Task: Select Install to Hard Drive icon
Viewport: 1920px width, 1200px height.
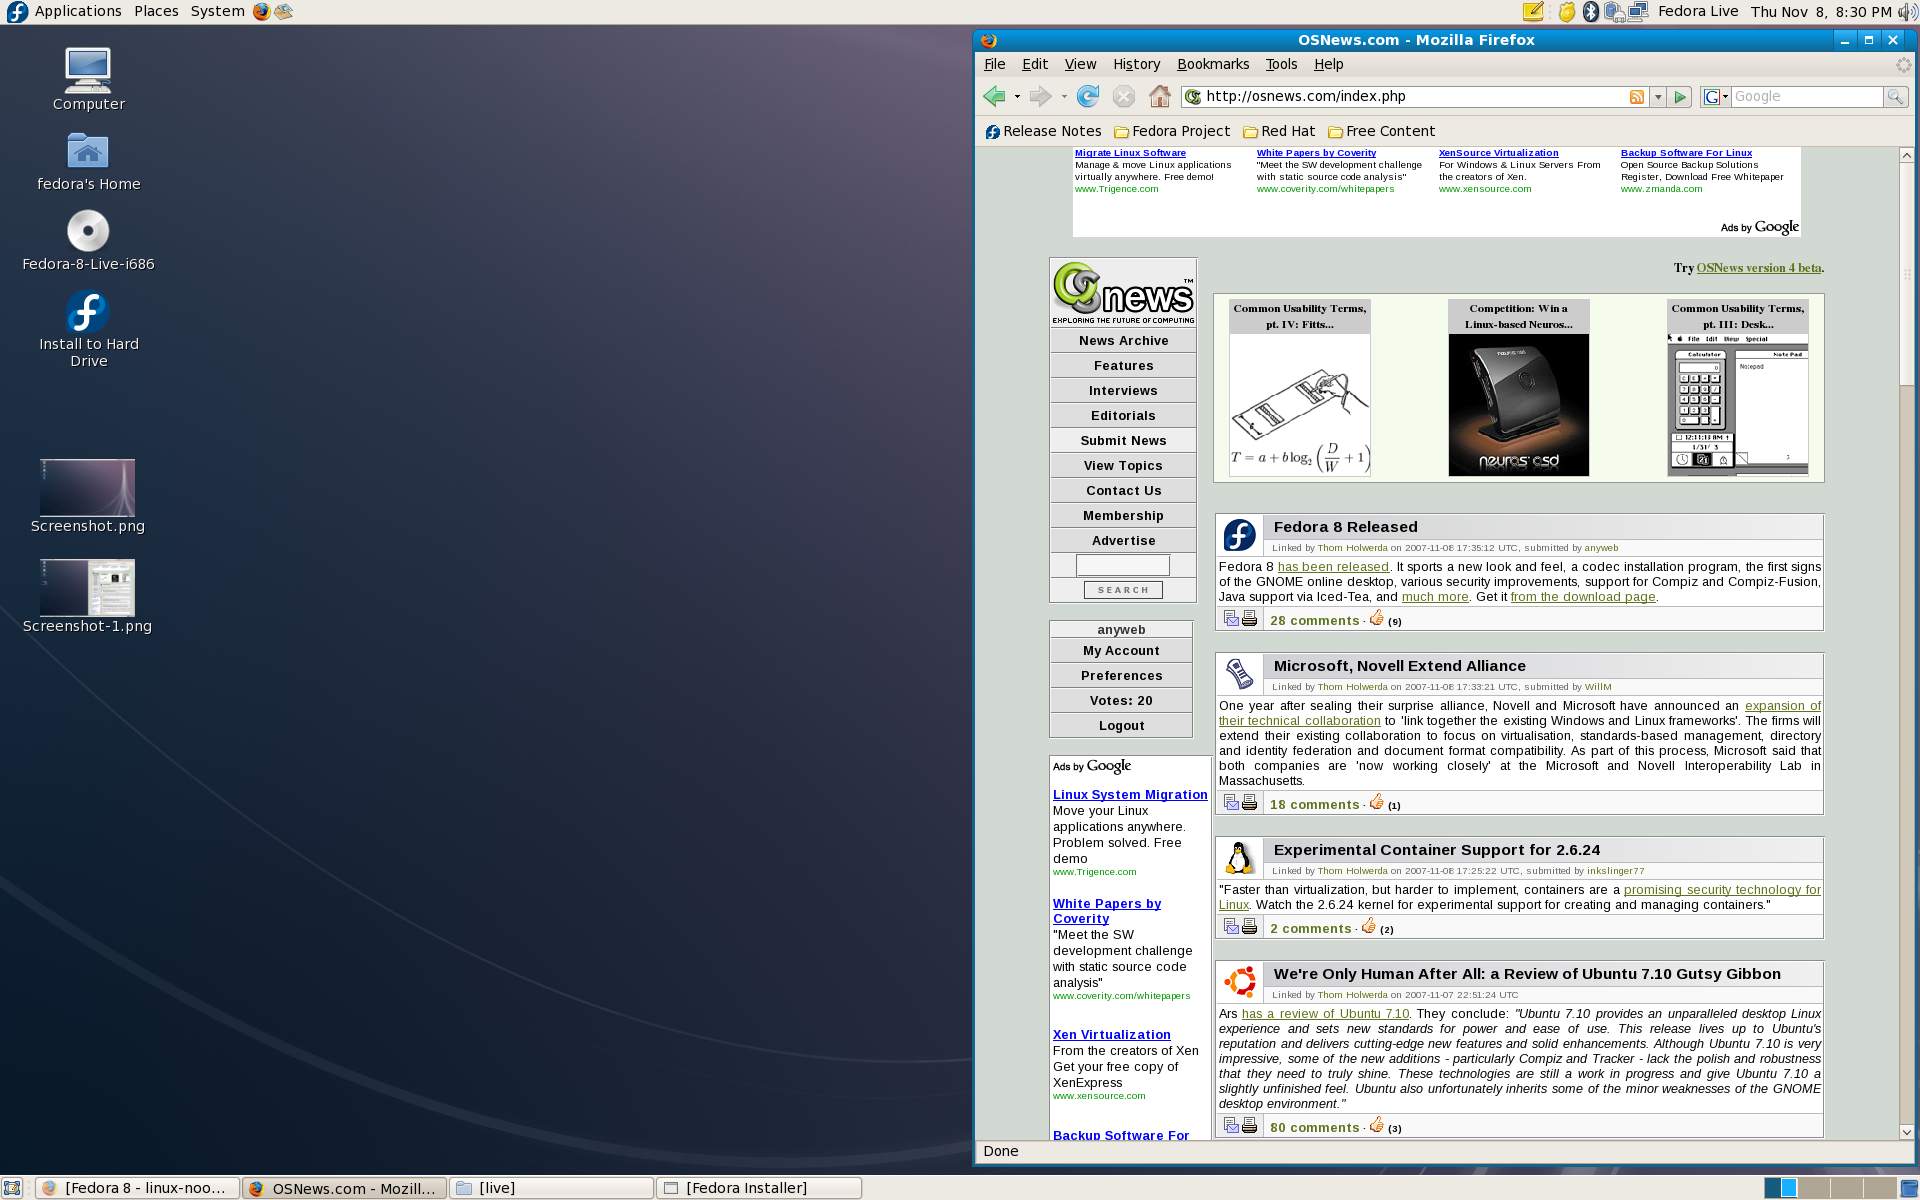Action: pyautogui.click(x=88, y=329)
